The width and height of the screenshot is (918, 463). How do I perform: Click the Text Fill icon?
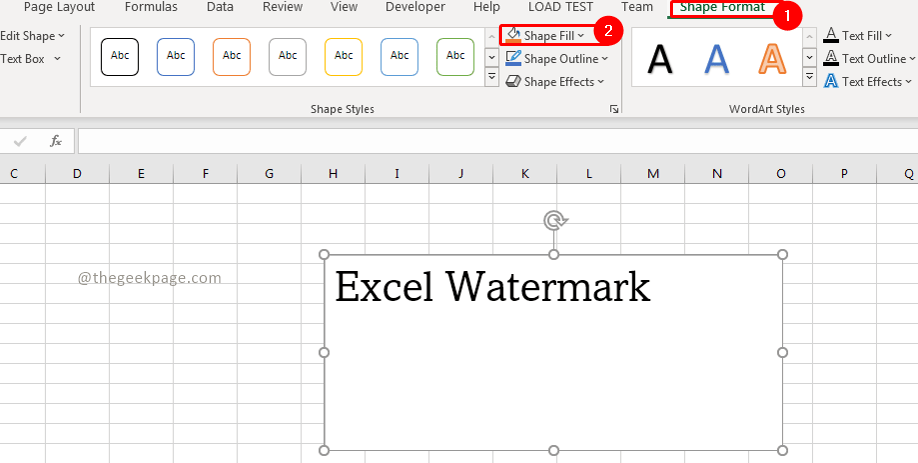830,35
